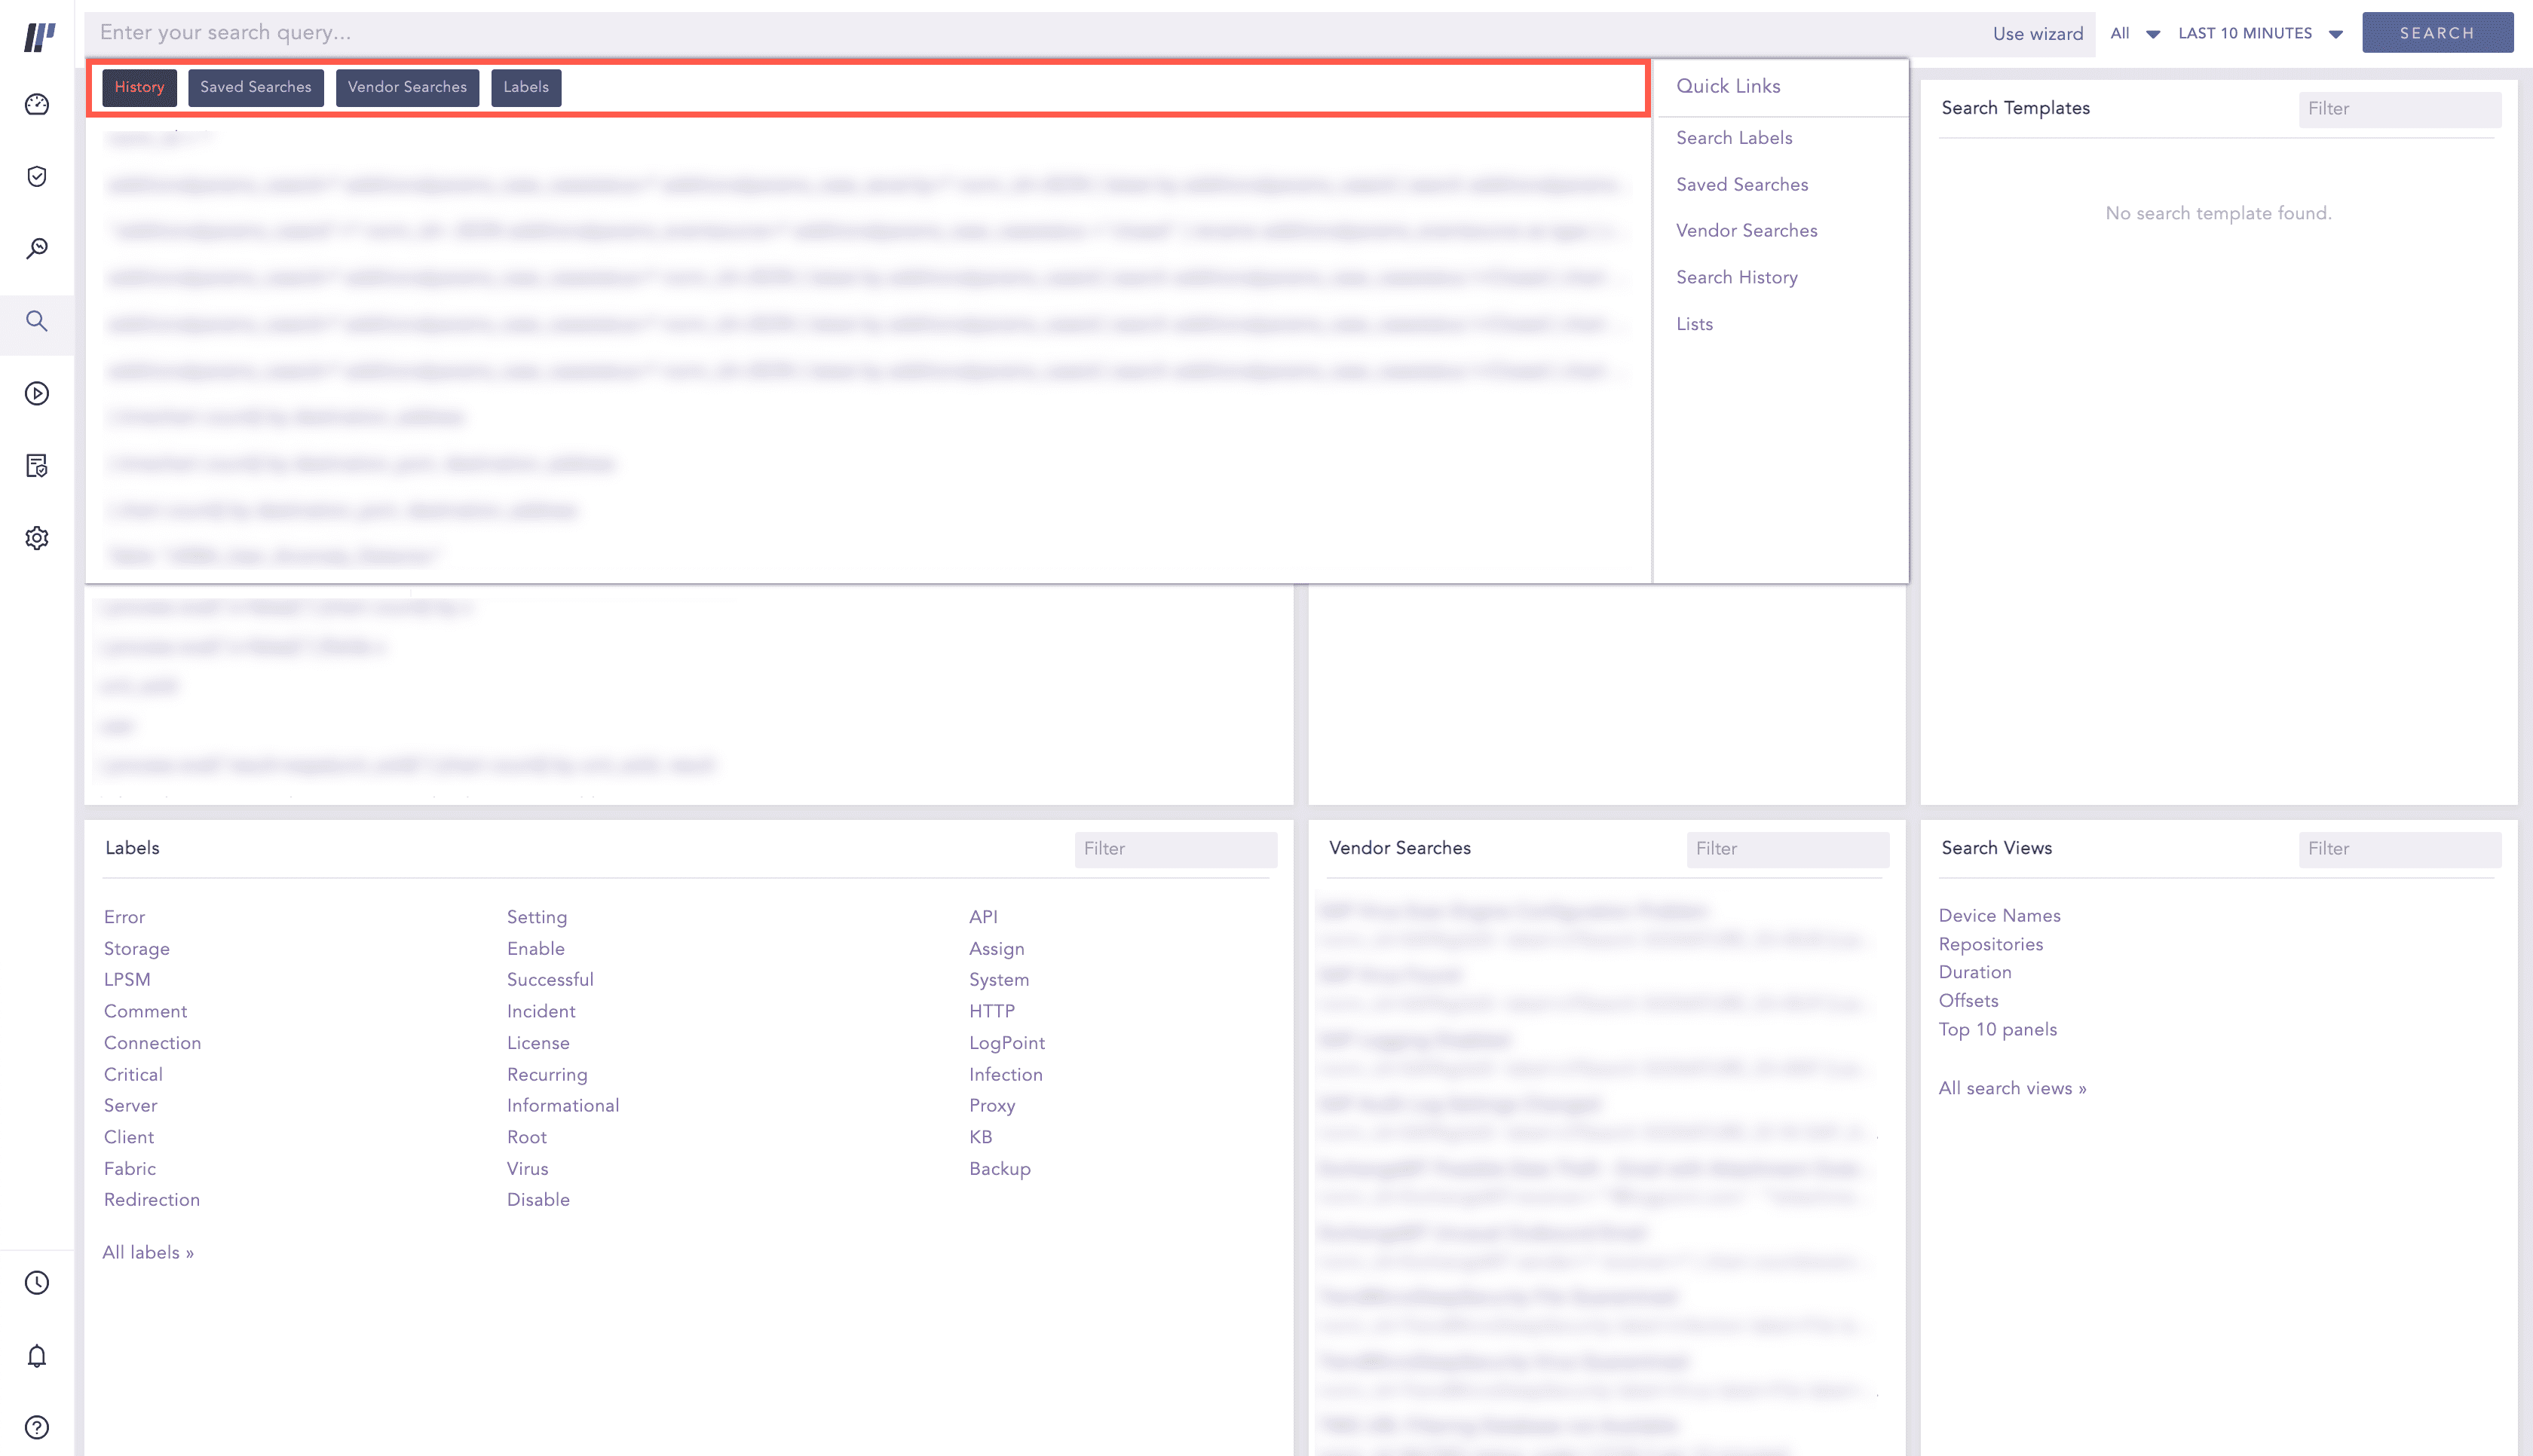Open notifications via the bell icon
The height and width of the screenshot is (1456, 2533).
36,1356
